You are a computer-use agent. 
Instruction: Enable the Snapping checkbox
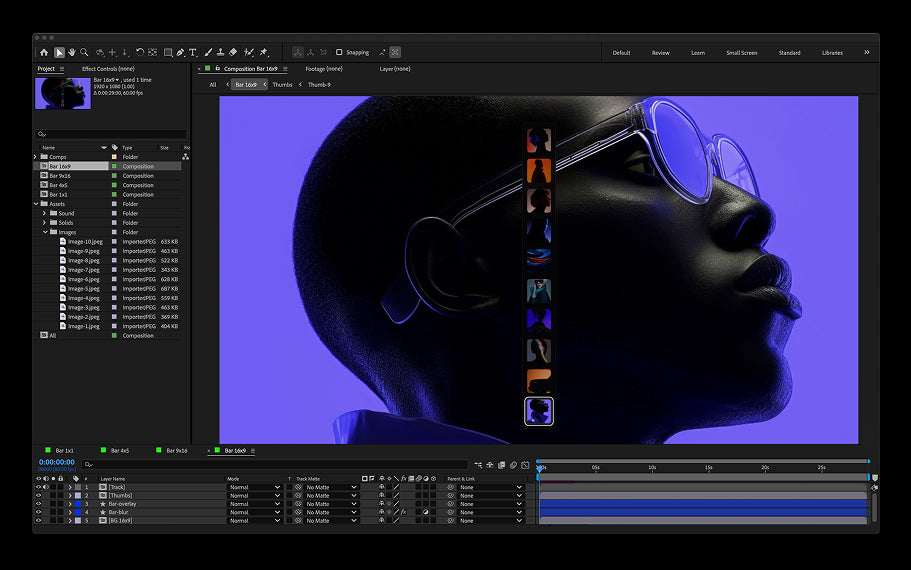[x=339, y=52]
